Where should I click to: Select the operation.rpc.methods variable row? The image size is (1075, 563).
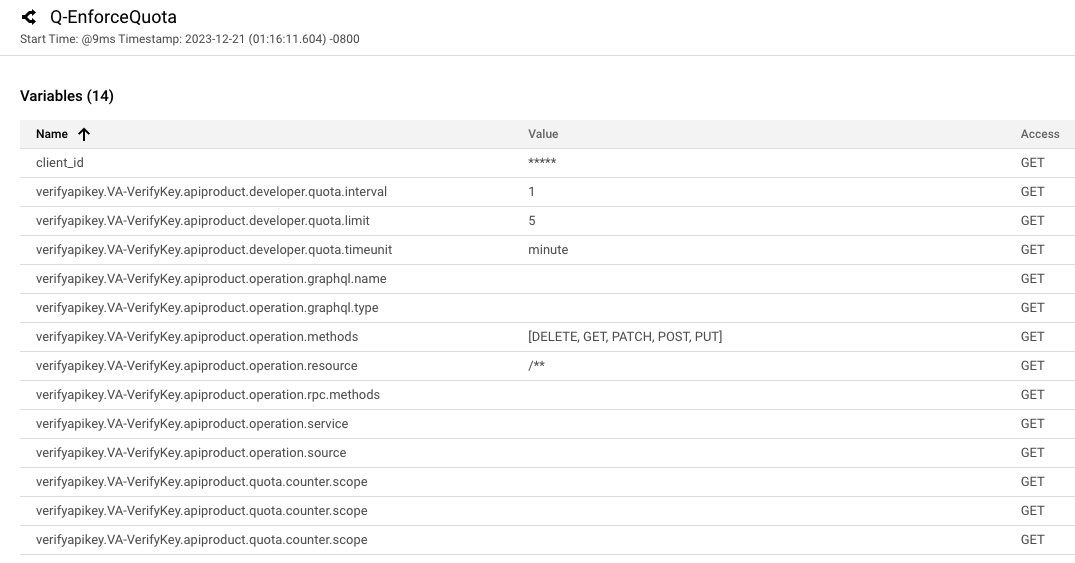[208, 395]
